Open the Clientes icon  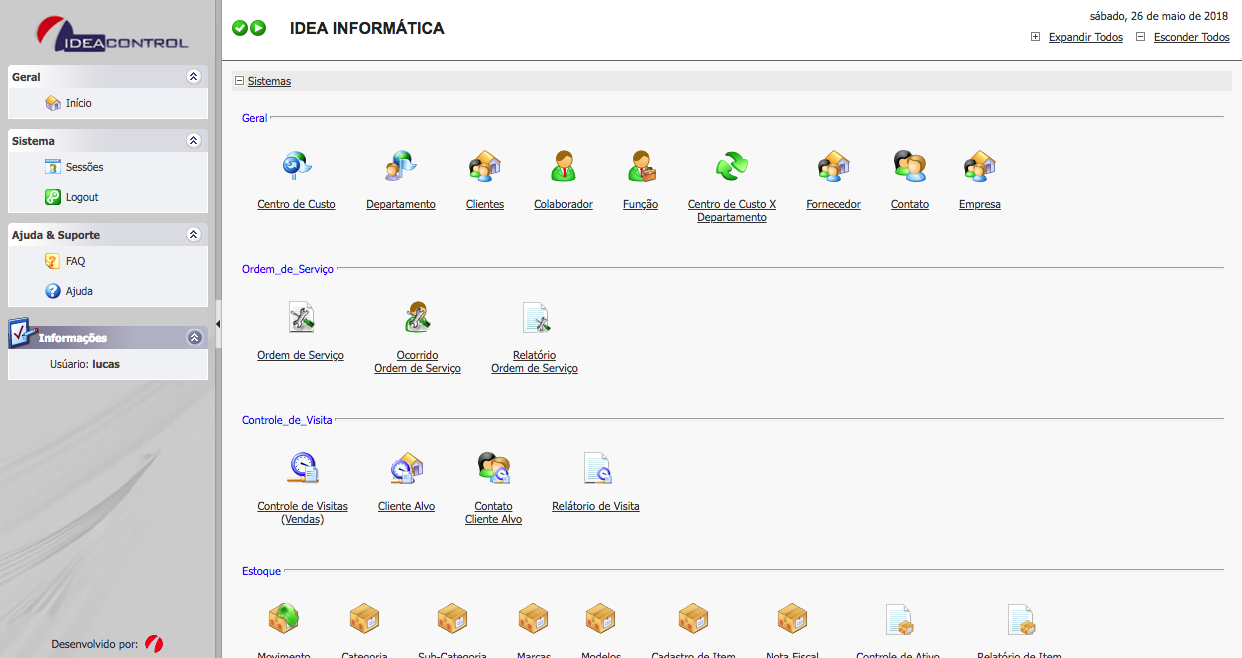pyautogui.click(x=485, y=165)
